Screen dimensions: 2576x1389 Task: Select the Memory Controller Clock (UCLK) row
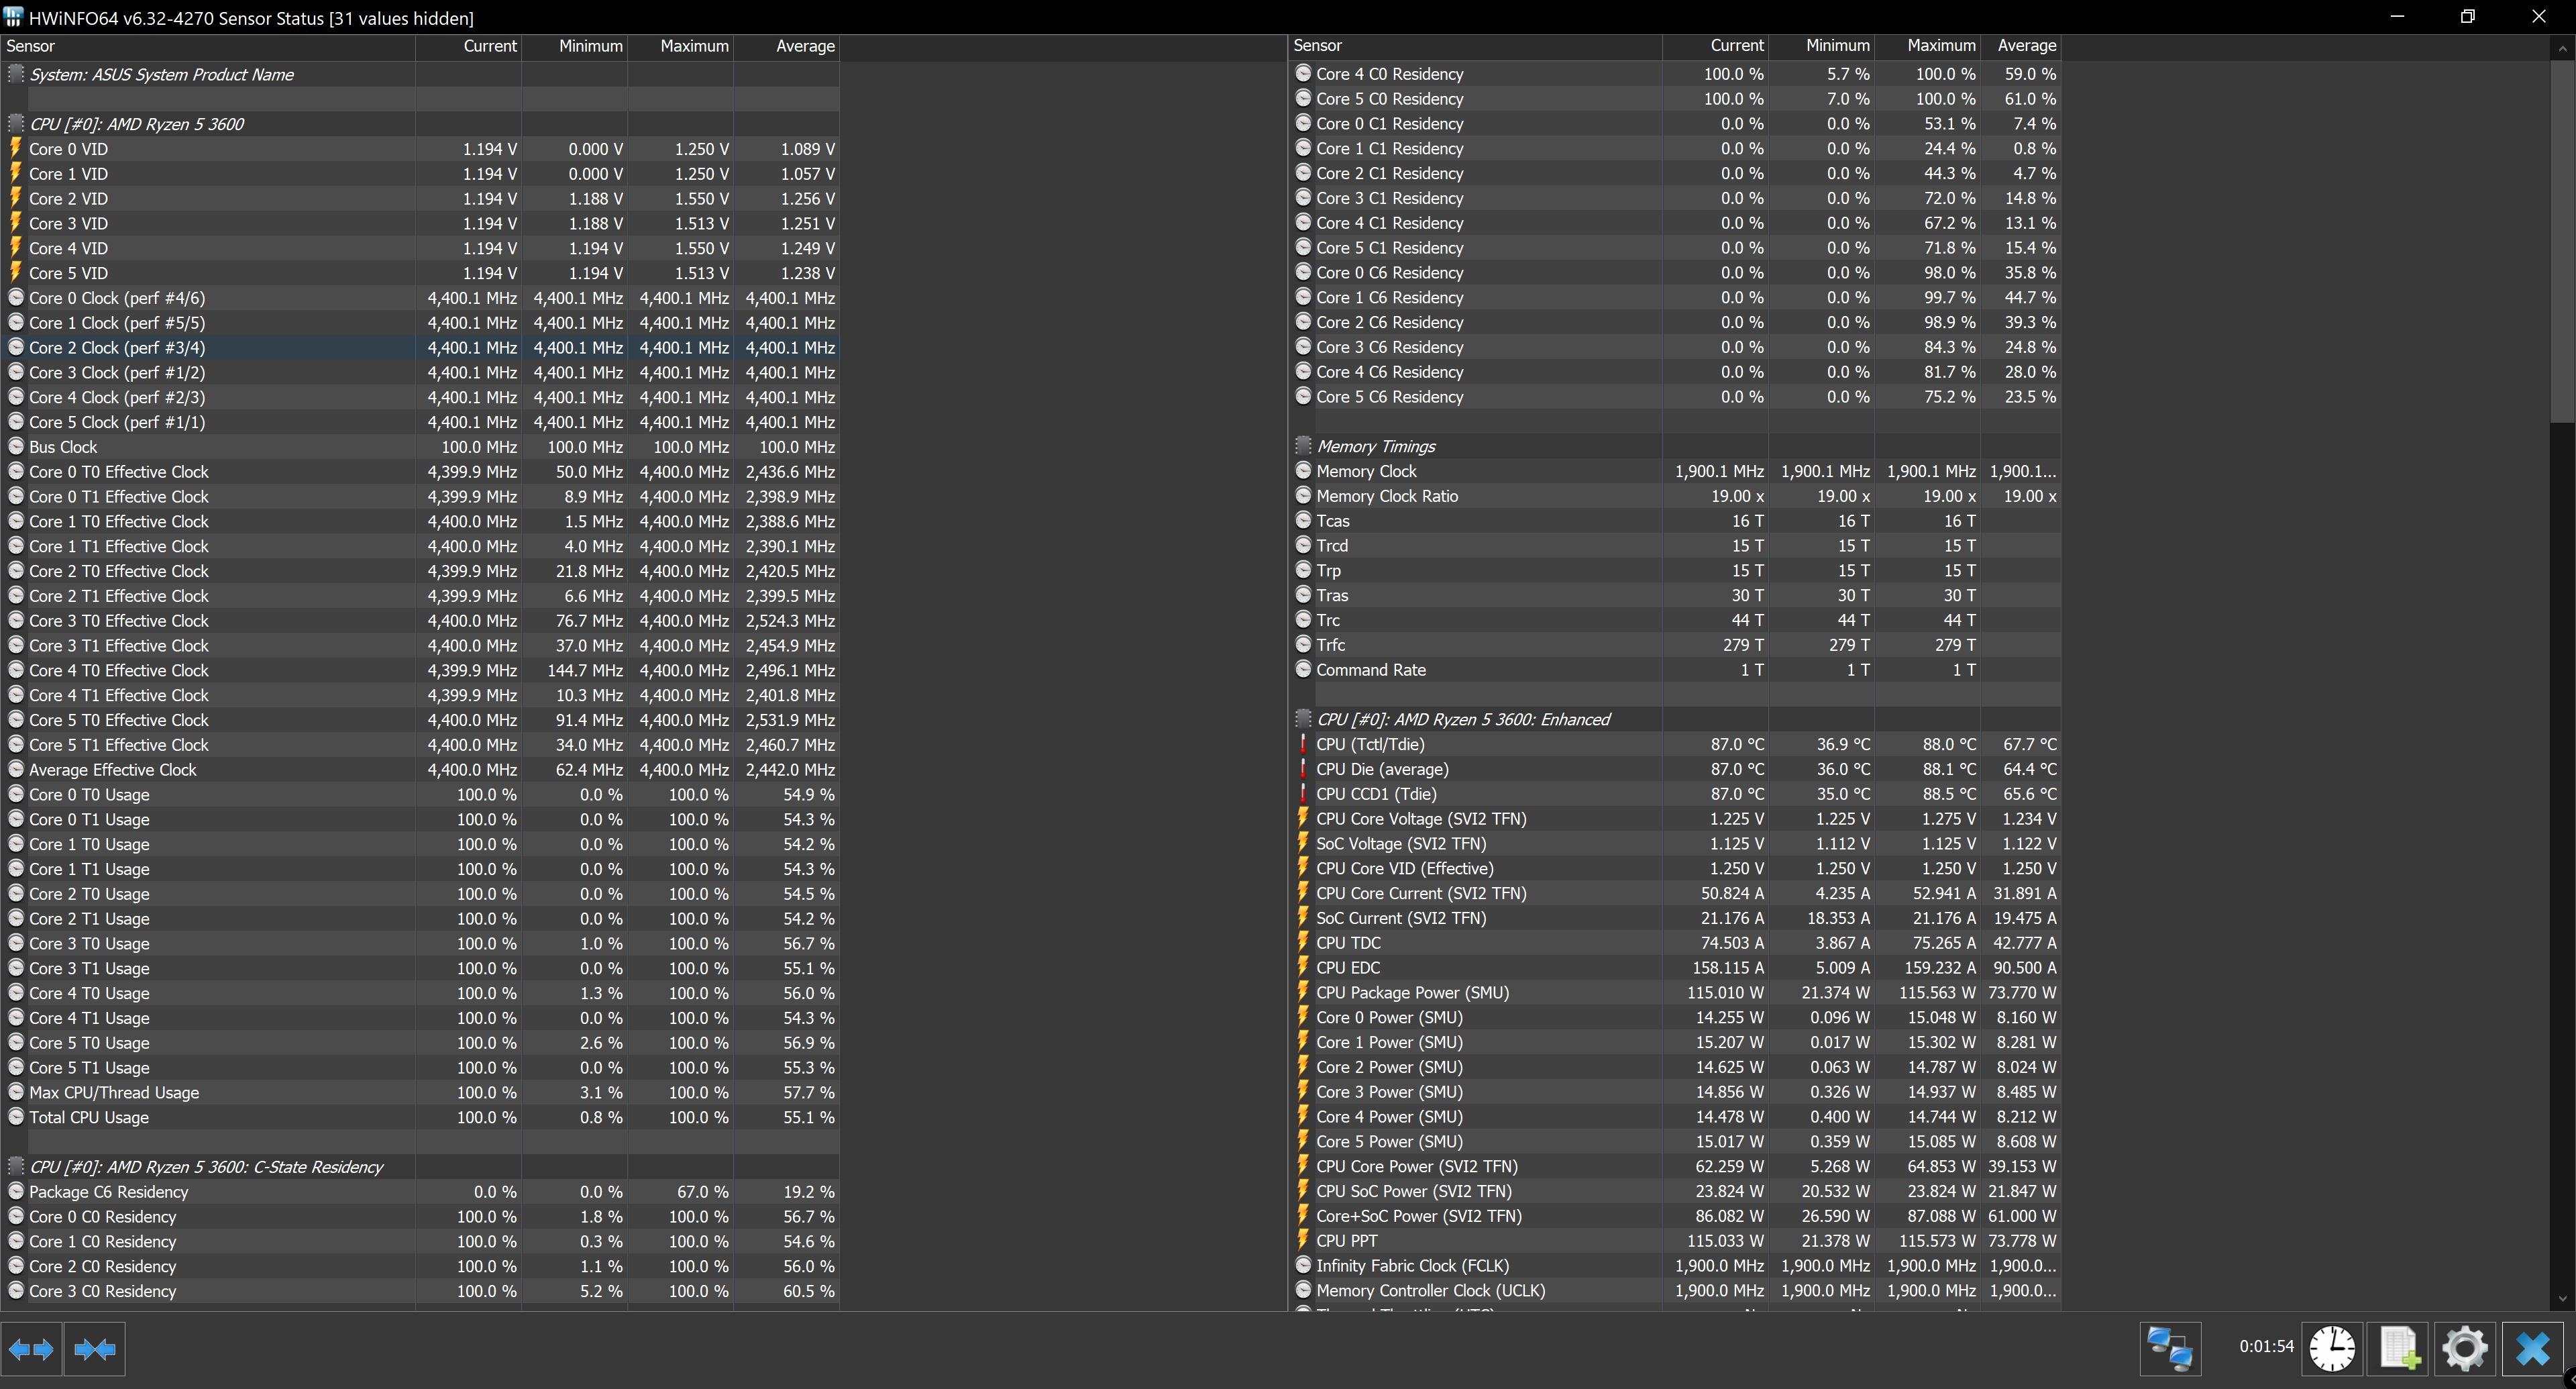[1675, 1290]
